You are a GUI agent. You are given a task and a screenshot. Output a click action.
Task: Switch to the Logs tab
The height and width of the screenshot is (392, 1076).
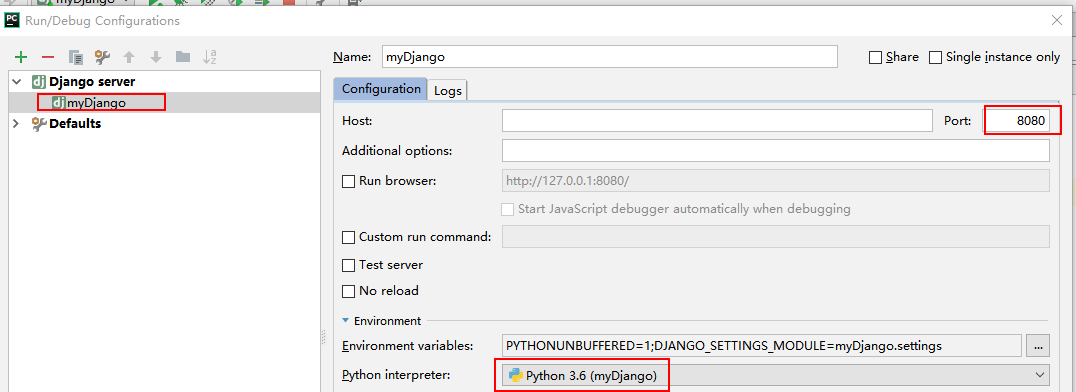(x=447, y=90)
